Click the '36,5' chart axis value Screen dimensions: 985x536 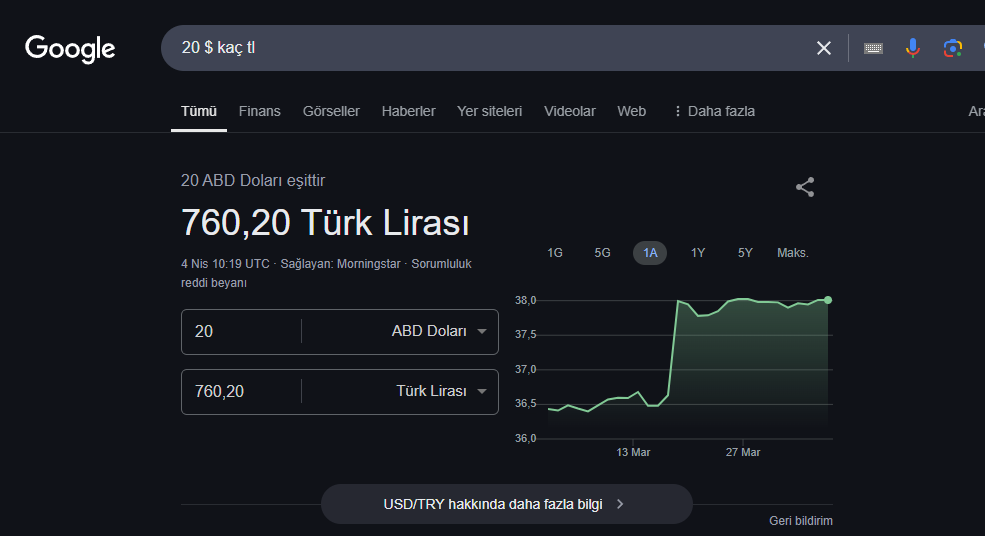click(x=526, y=403)
